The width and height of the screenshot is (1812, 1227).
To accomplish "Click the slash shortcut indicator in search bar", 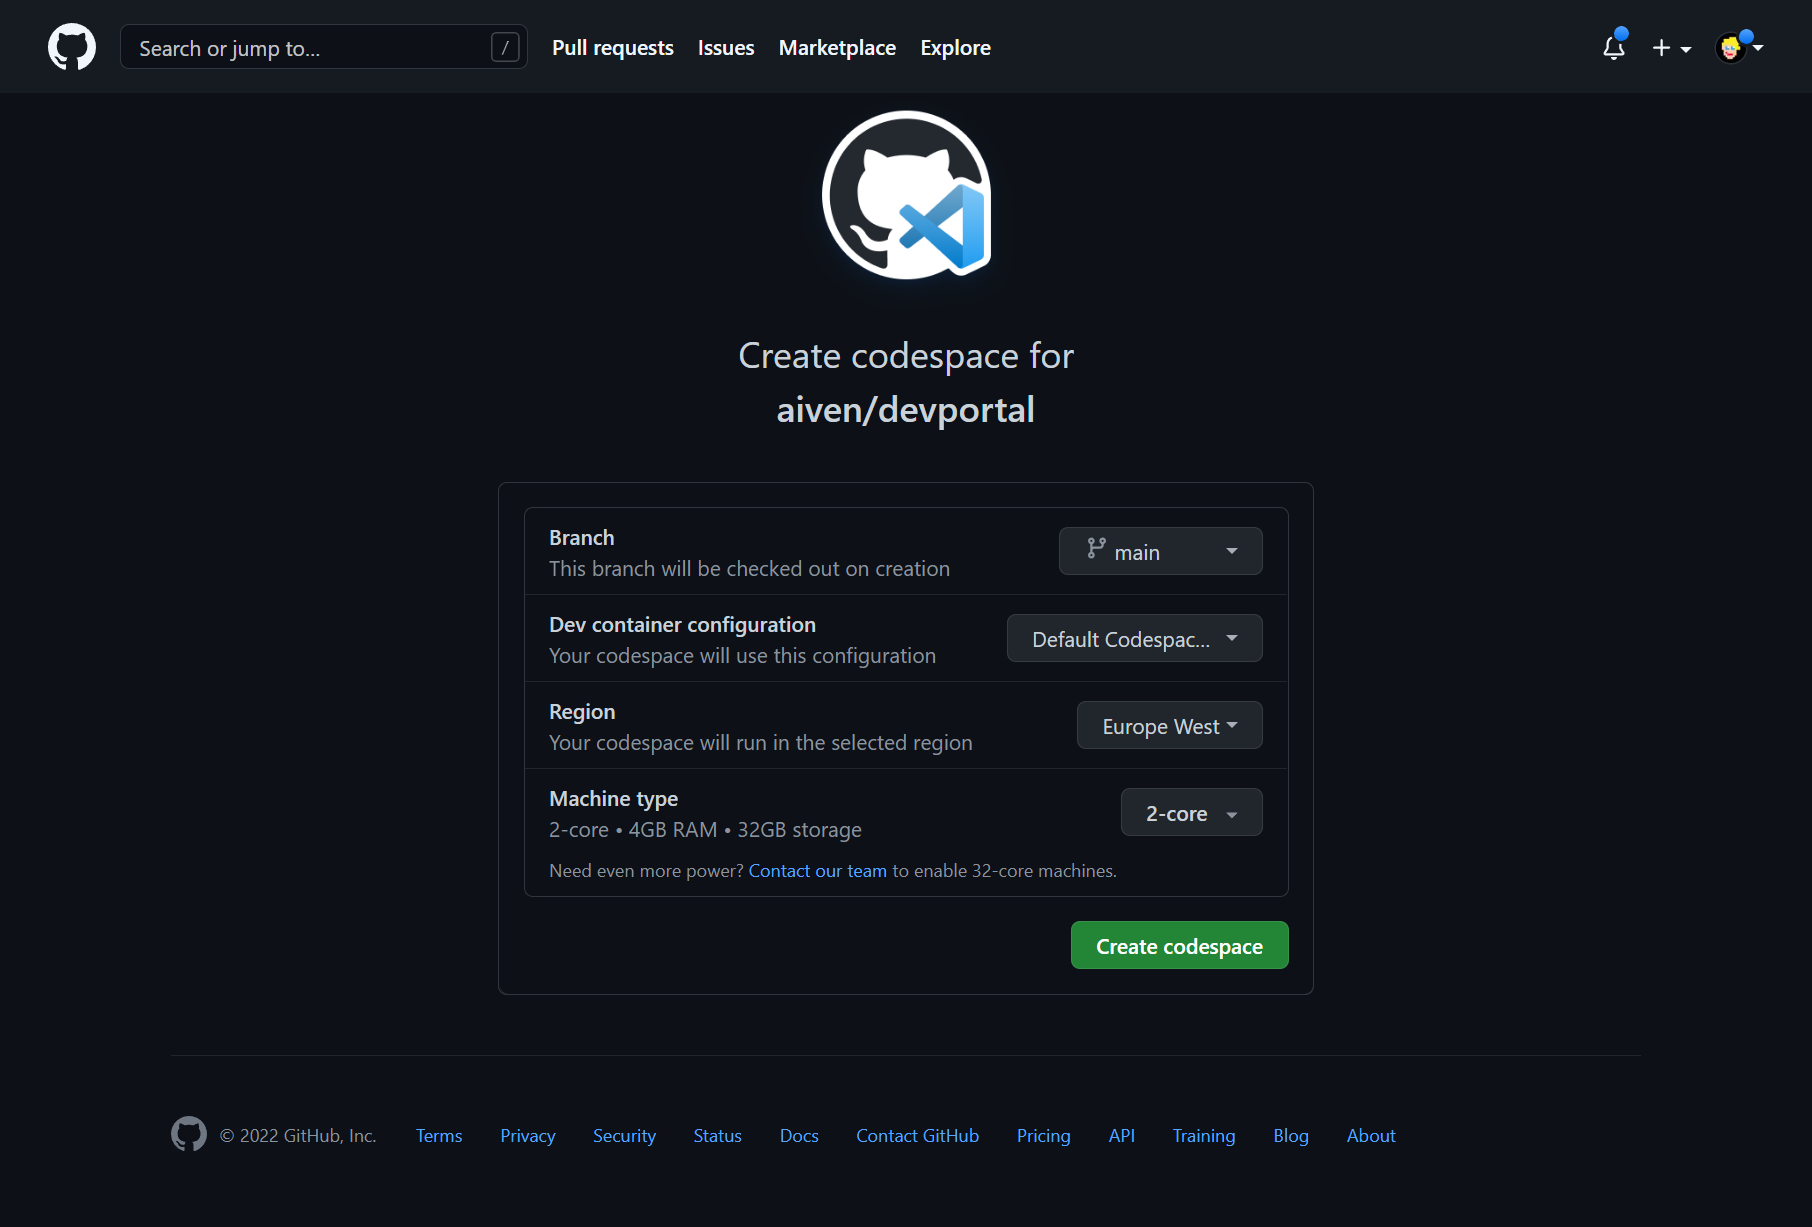I will [506, 47].
